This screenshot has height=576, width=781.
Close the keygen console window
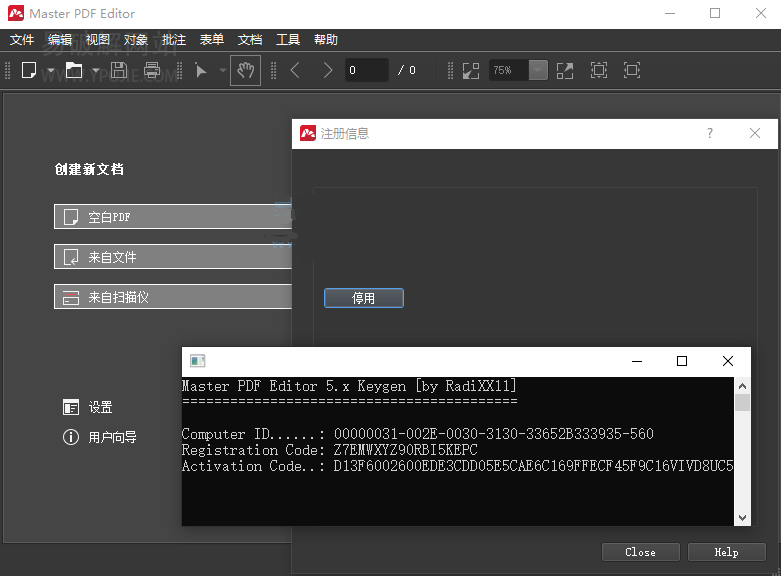(x=728, y=361)
